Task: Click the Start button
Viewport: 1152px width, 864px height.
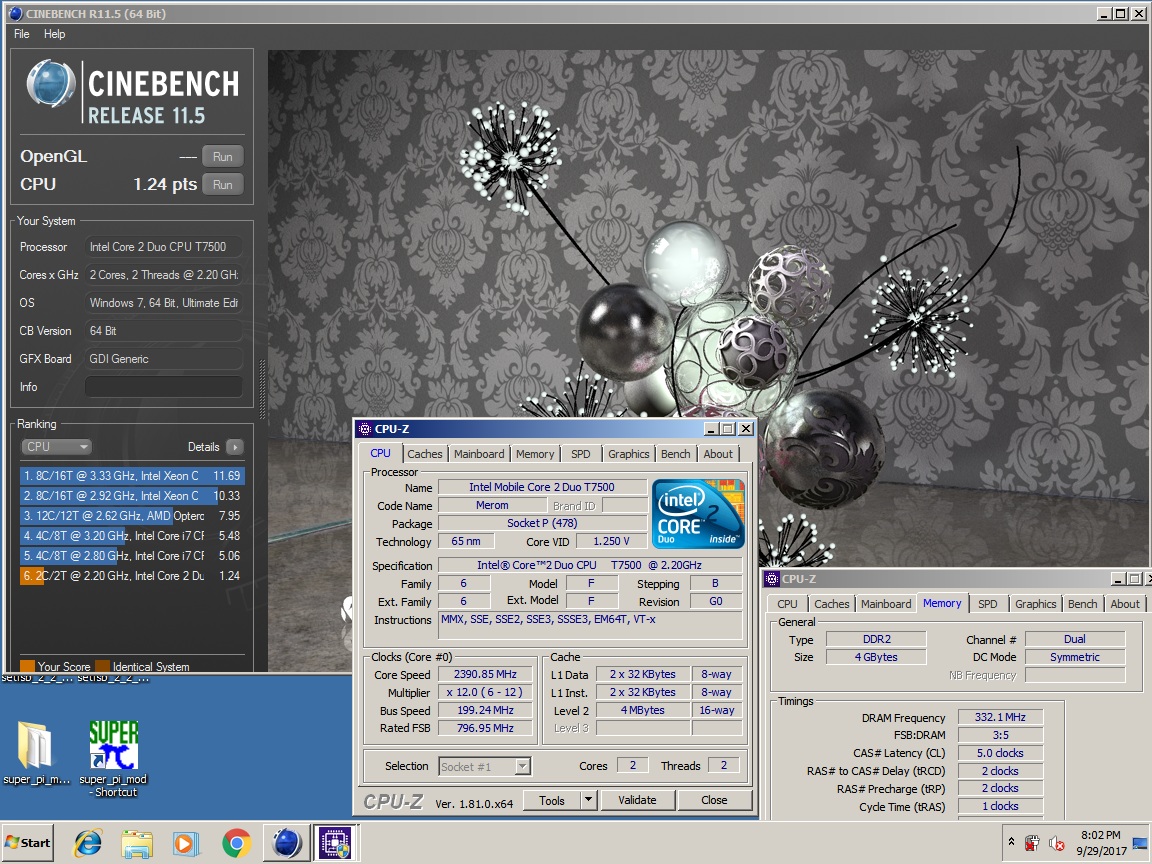Action: tap(28, 843)
